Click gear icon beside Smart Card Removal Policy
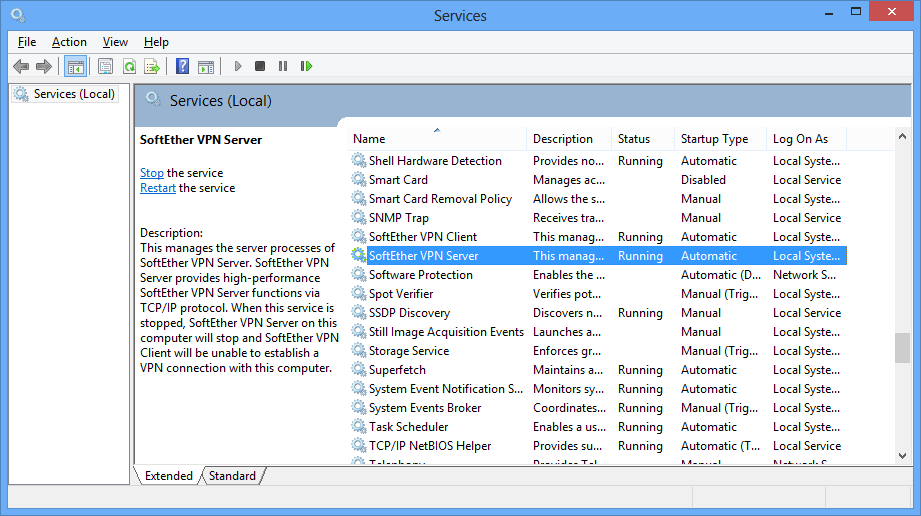The image size is (921, 516). (359, 199)
